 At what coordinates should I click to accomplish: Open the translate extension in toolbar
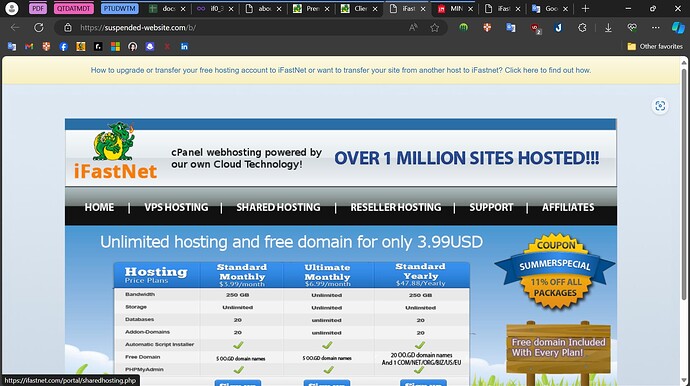(x=510, y=27)
